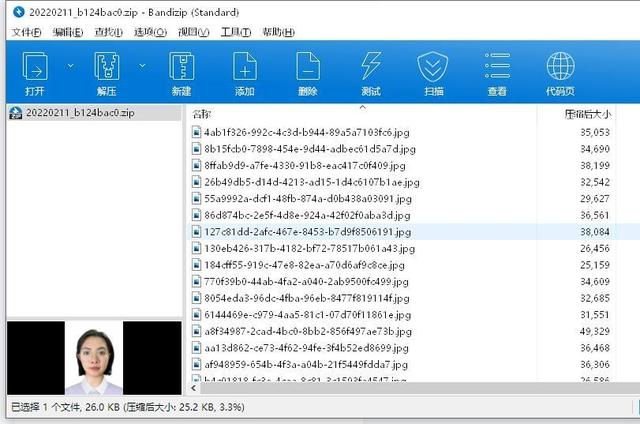Expand the dropdown arrow beside Extract (解压)
This screenshot has width=640, height=424.
[x=143, y=65]
